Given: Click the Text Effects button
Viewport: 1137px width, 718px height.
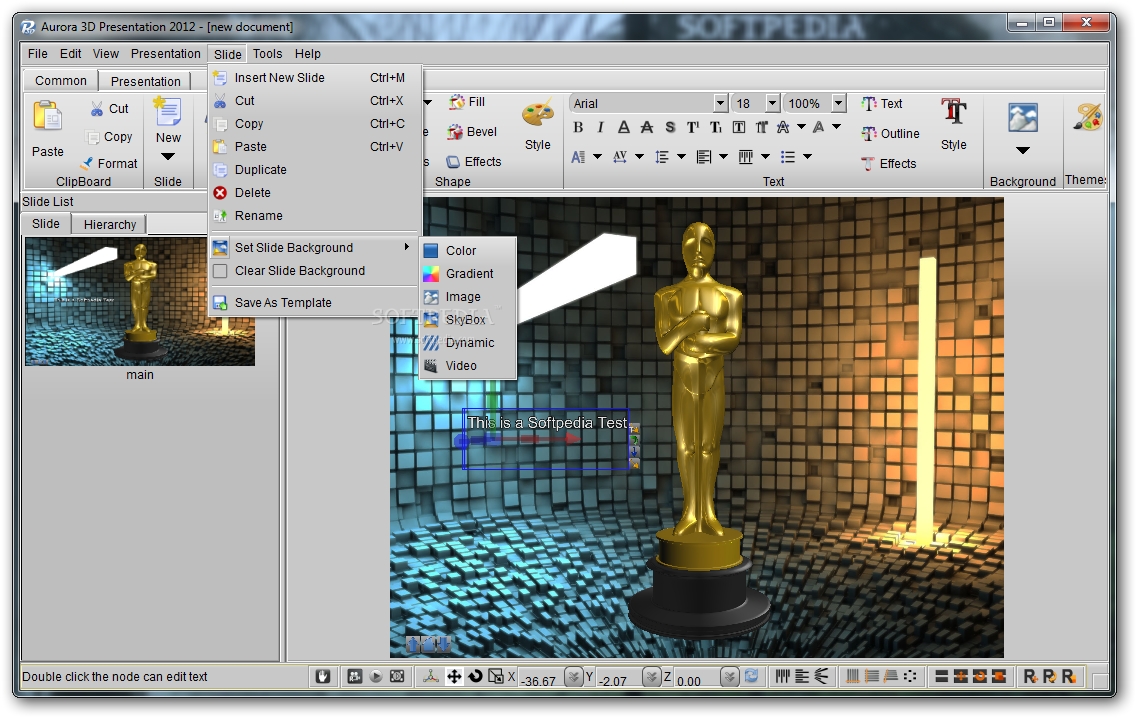Looking at the screenshot, I should 889,164.
